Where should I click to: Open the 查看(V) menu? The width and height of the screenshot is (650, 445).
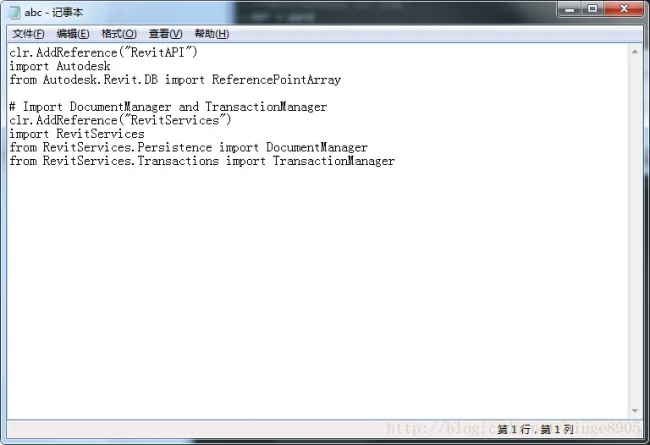pyautogui.click(x=165, y=34)
